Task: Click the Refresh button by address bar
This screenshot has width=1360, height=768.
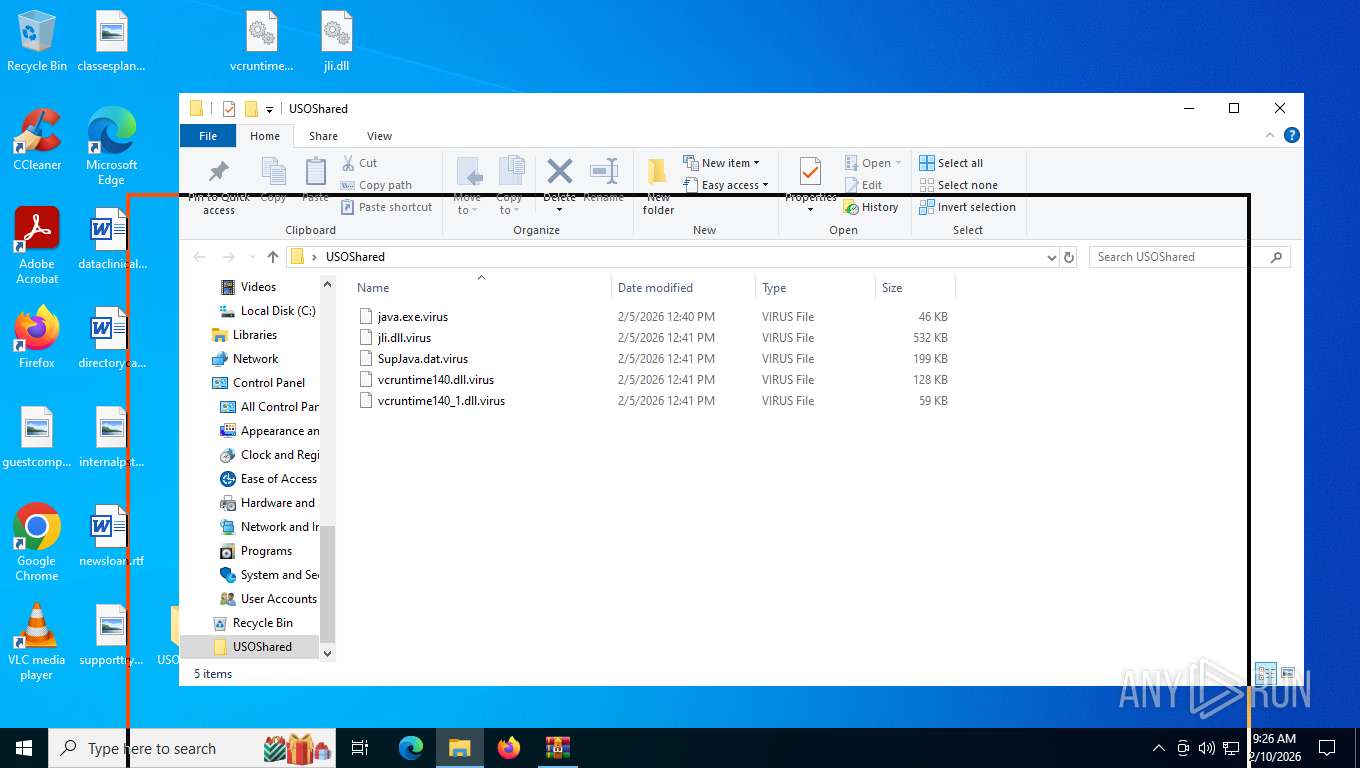Action: [x=1069, y=257]
